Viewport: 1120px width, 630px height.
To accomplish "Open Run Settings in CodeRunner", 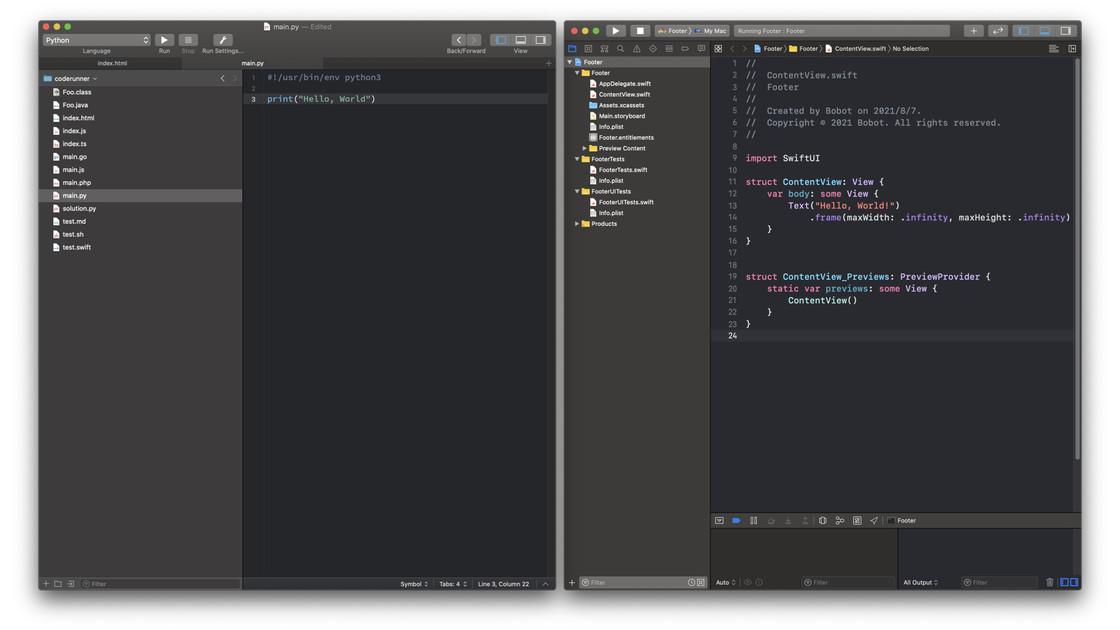I will click(221, 40).
